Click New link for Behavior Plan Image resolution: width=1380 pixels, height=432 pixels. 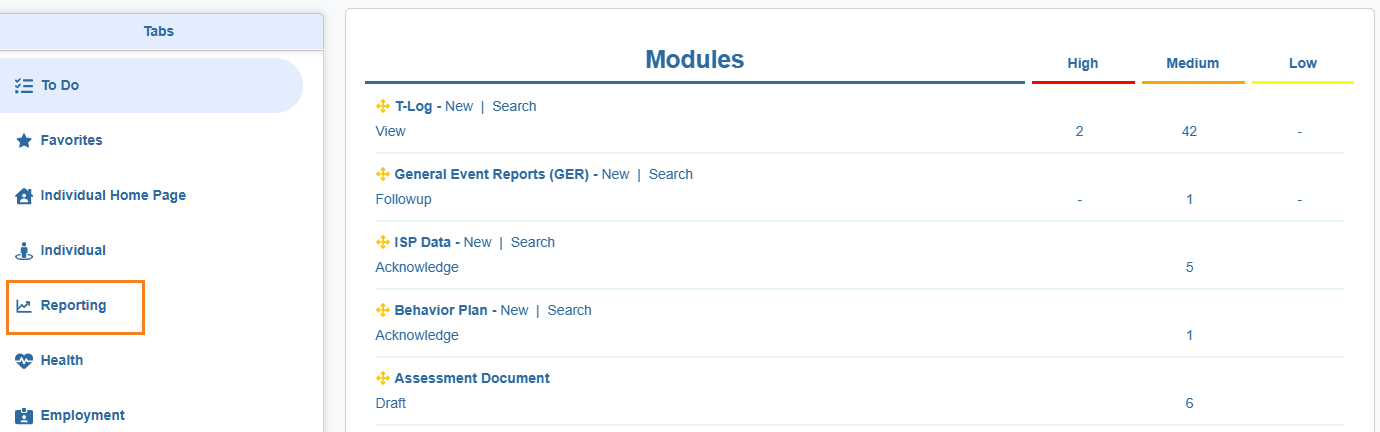pyautogui.click(x=514, y=311)
